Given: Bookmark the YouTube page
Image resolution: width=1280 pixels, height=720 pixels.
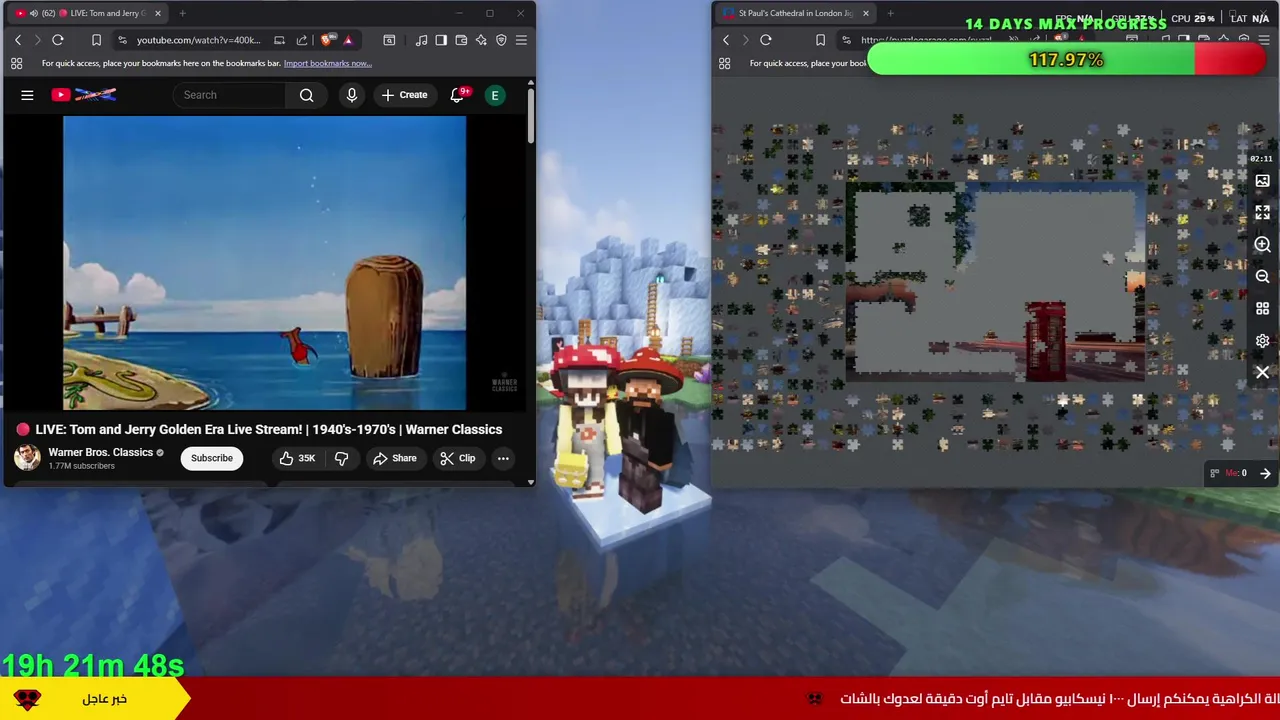Looking at the screenshot, I should click(96, 40).
